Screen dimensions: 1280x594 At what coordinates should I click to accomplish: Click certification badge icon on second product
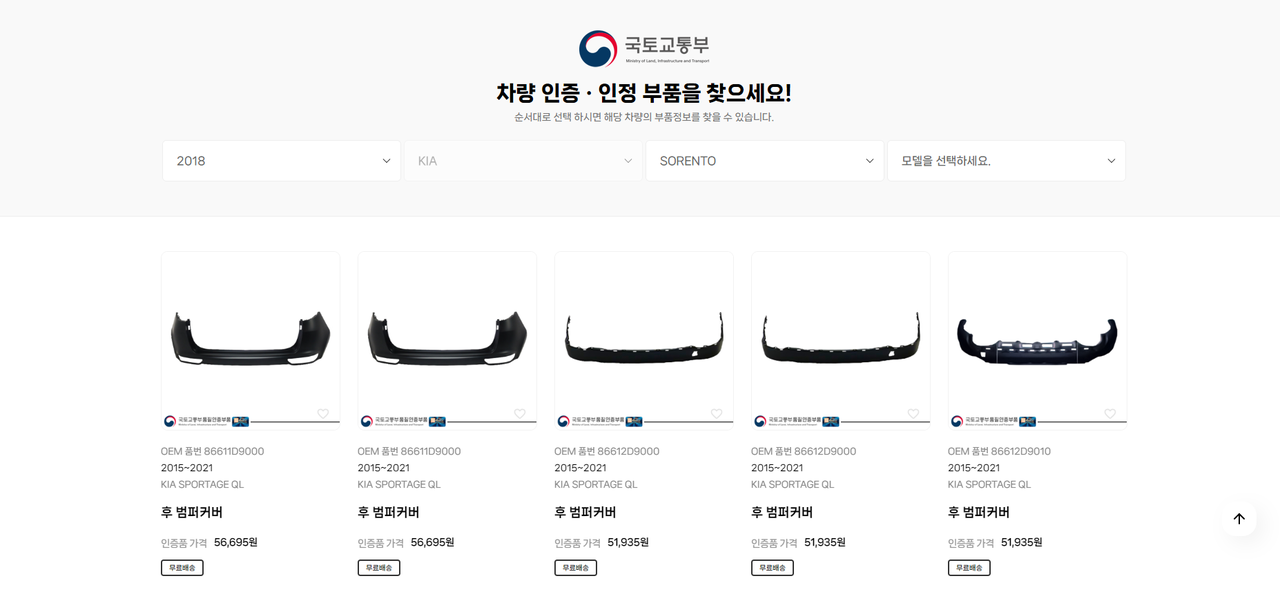pyautogui.click(x=437, y=421)
